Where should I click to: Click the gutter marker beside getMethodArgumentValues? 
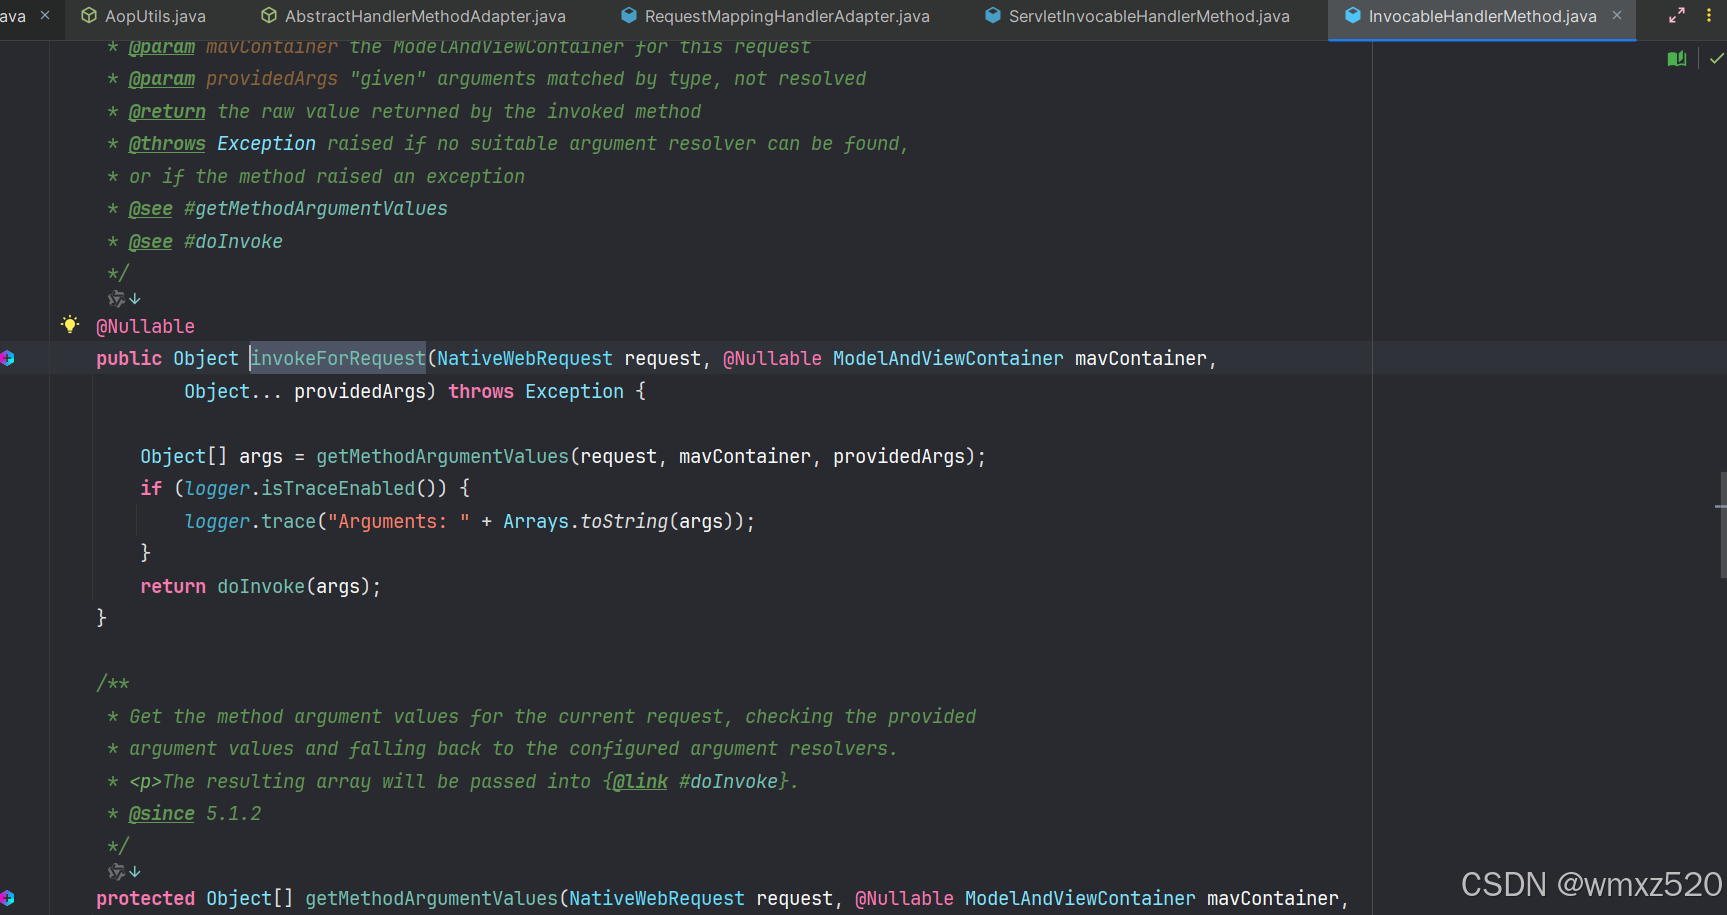[8, 898]
